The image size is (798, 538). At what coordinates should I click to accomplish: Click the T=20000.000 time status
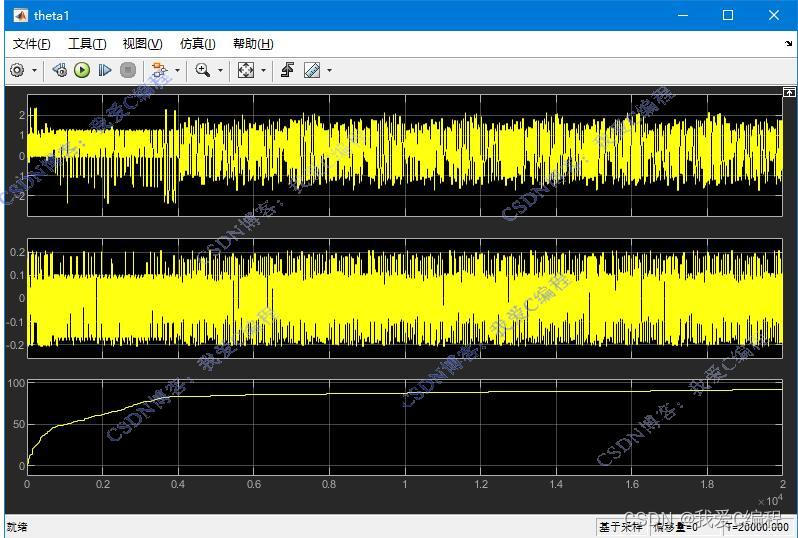(758, 527)
